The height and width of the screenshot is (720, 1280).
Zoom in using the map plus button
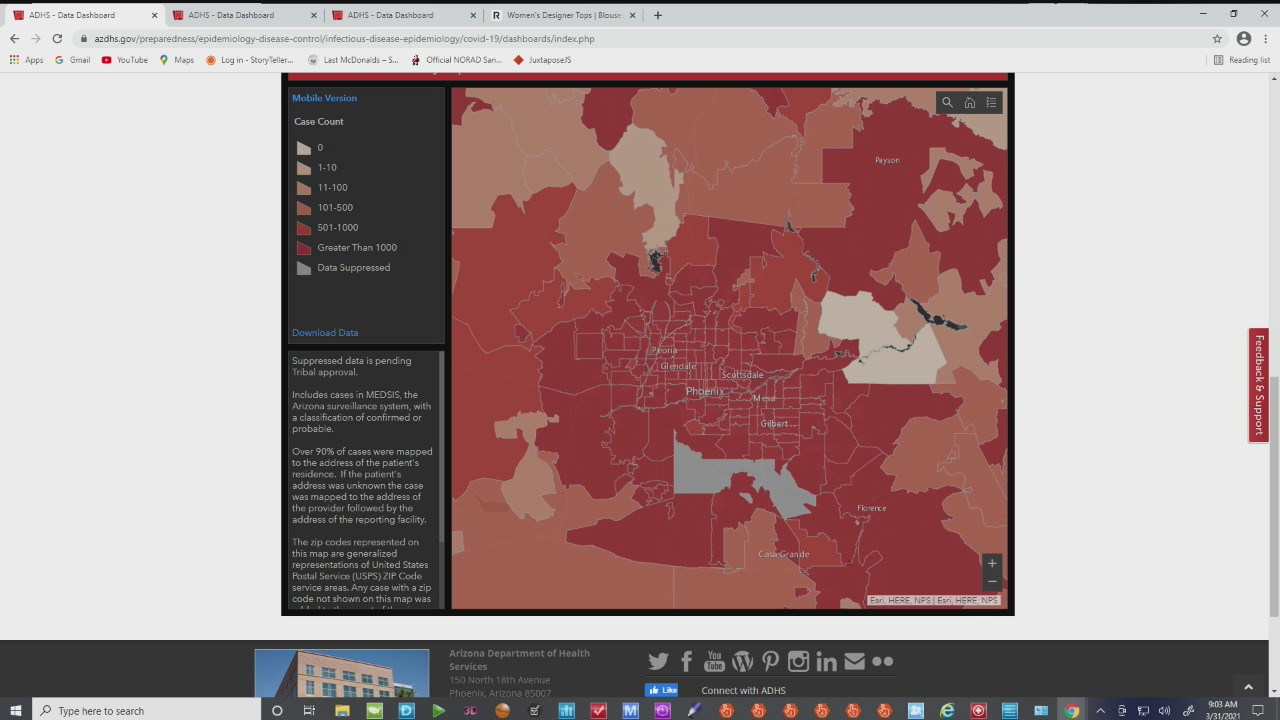[991, 563]
